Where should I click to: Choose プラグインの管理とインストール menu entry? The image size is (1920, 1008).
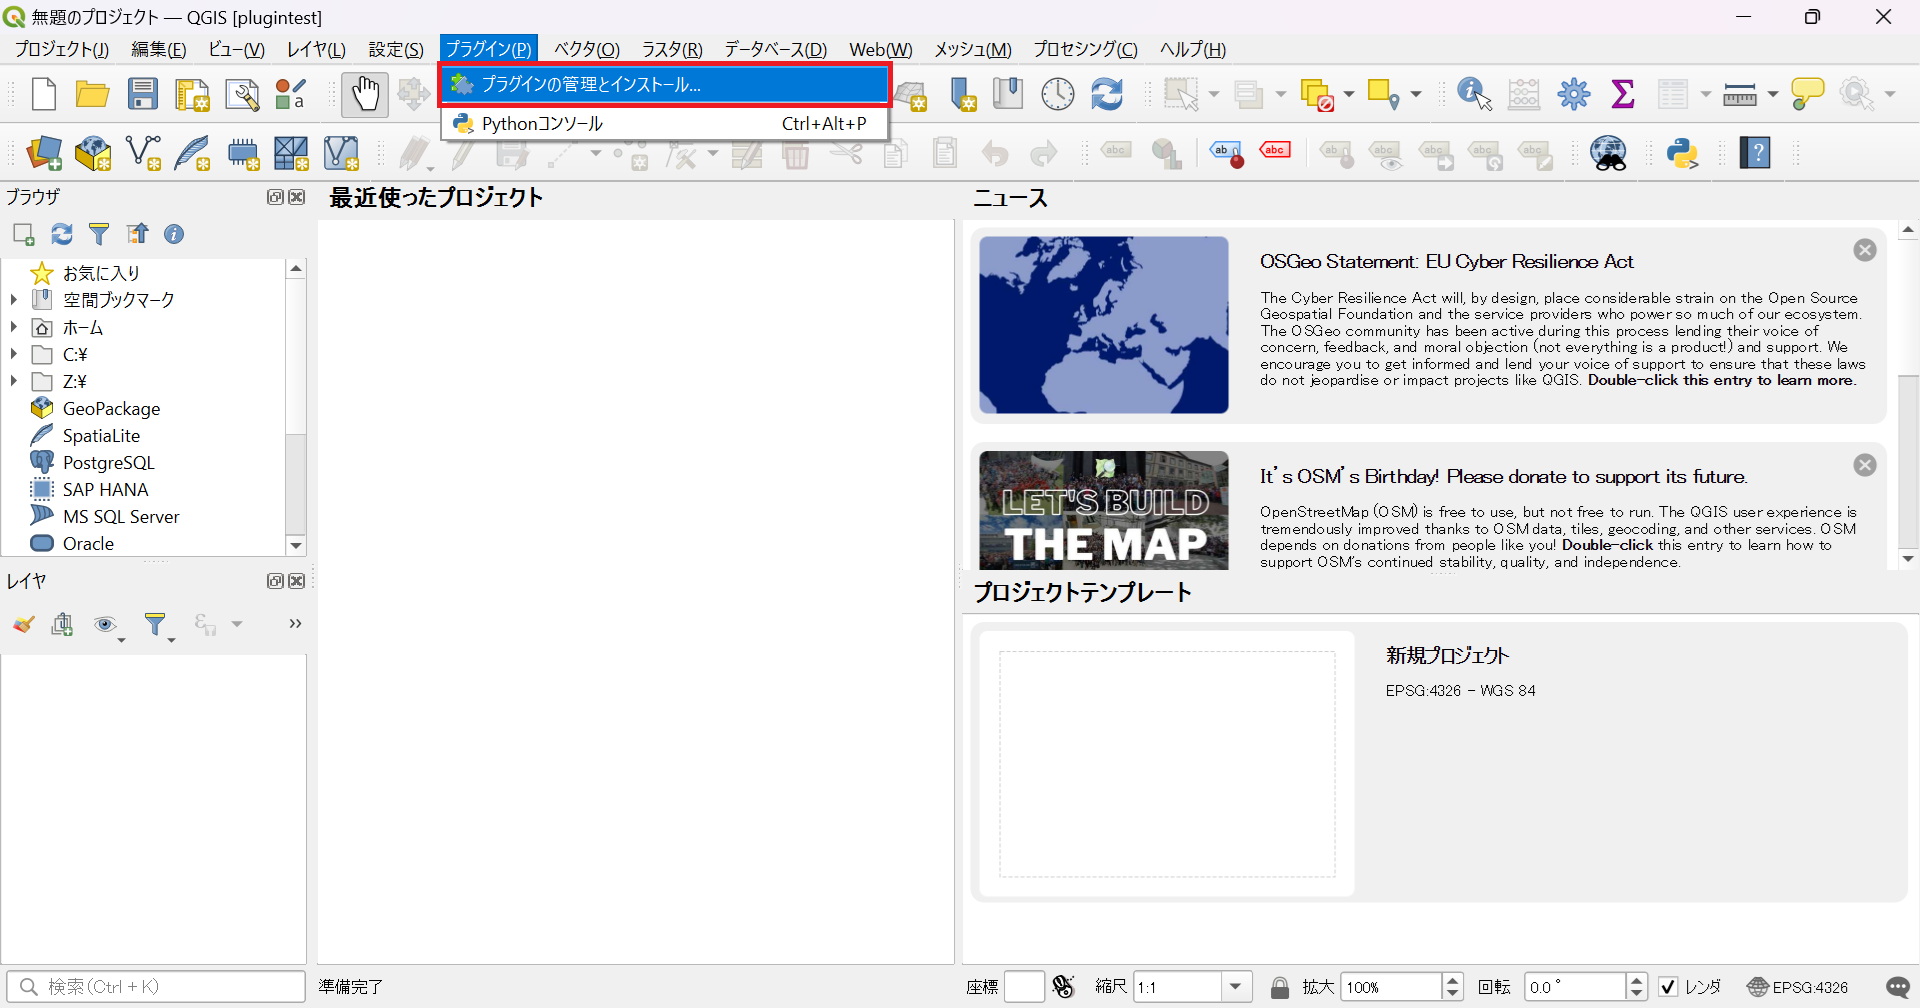665,85
